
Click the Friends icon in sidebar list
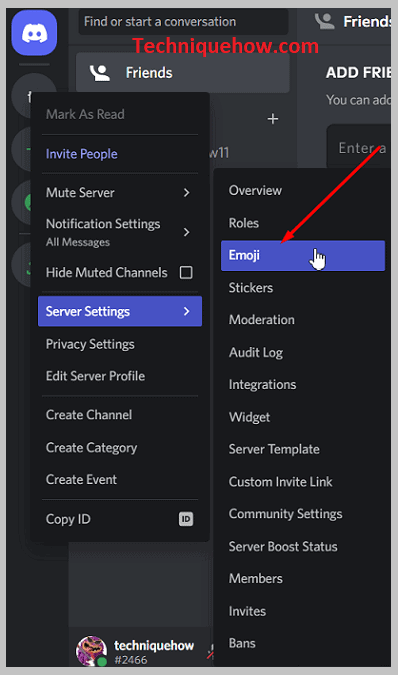tap(99, 73)
